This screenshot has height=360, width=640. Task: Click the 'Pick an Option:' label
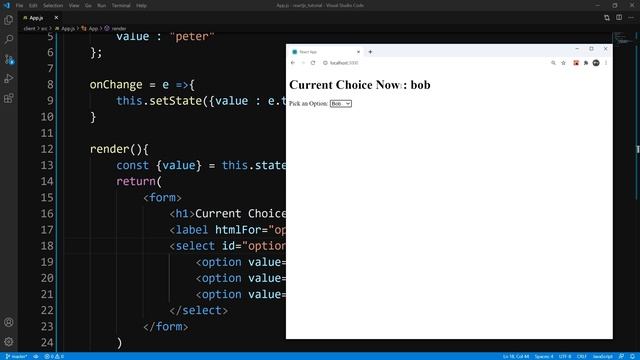(308, 104)
